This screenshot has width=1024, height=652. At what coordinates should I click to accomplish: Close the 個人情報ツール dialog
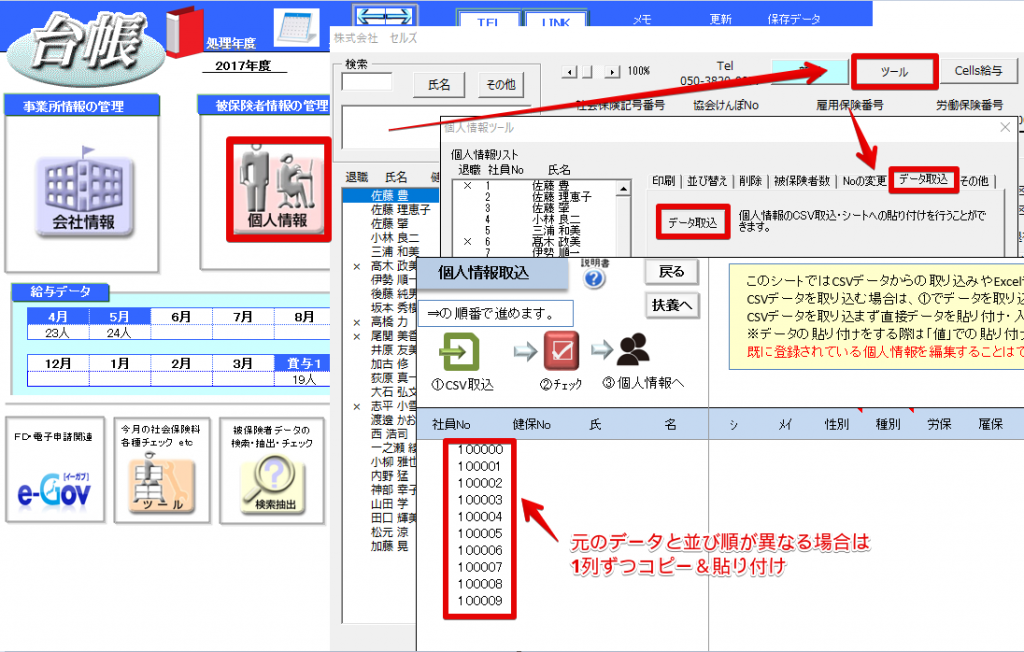click(x=1005, y=127)
